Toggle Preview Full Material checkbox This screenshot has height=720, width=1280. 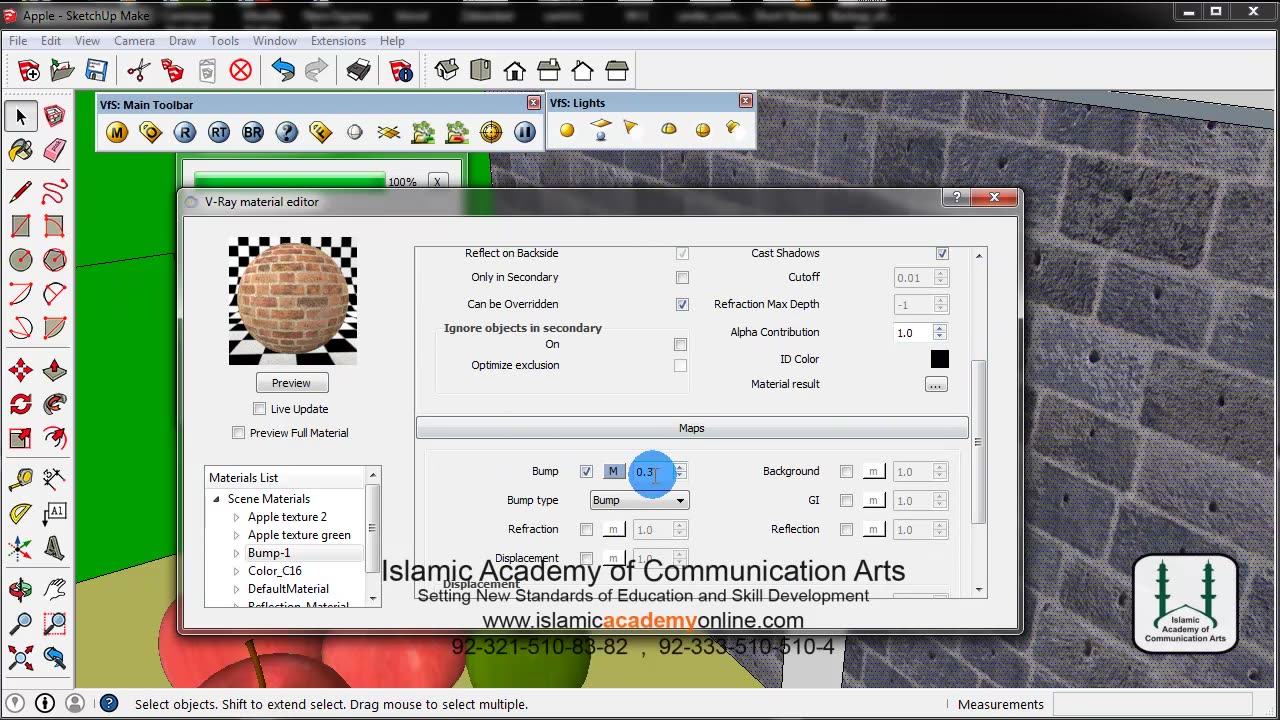238,433
